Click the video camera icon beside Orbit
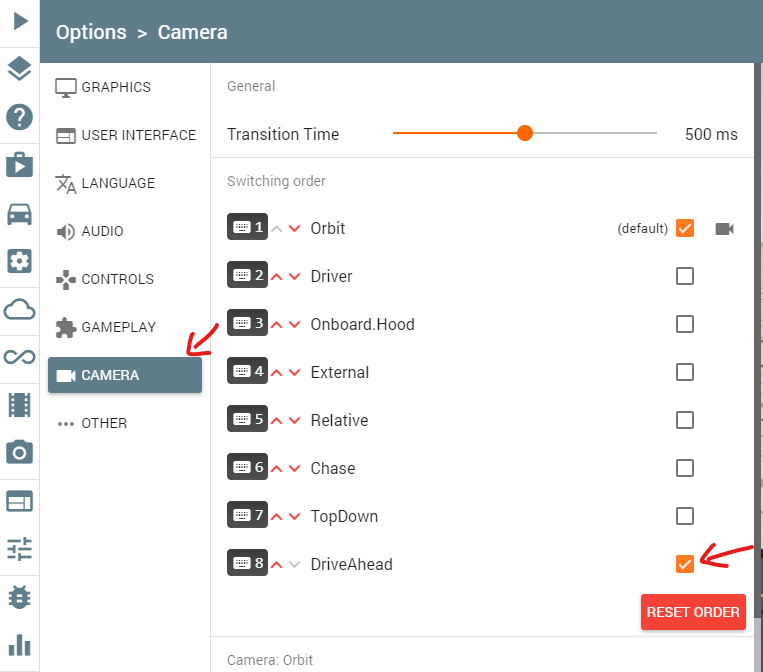The image size is (763, 672). click(x=725, y=229)
